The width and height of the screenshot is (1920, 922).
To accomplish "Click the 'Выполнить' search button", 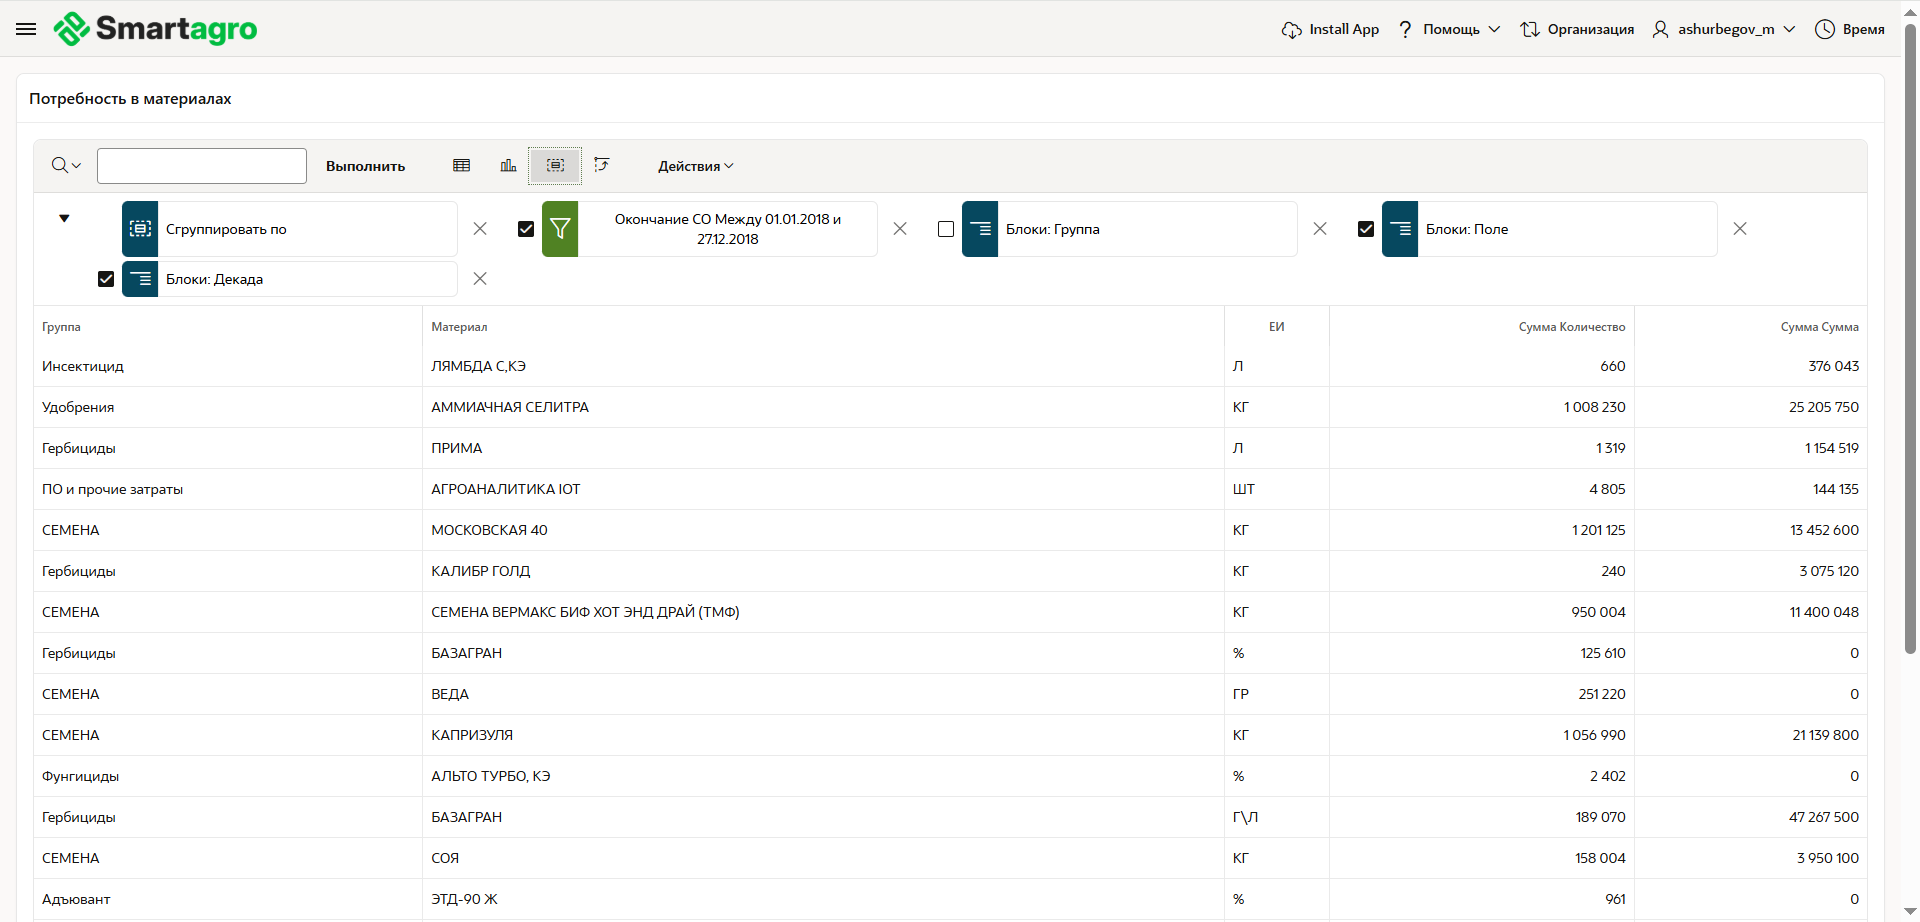I will (x=365, y=166).
